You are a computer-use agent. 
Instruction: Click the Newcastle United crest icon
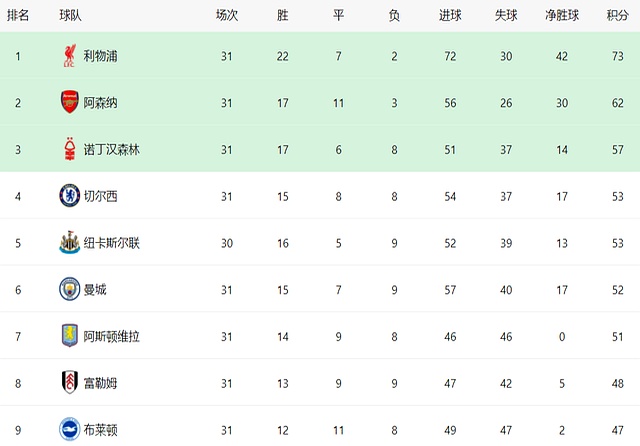(x=68, y=243)
